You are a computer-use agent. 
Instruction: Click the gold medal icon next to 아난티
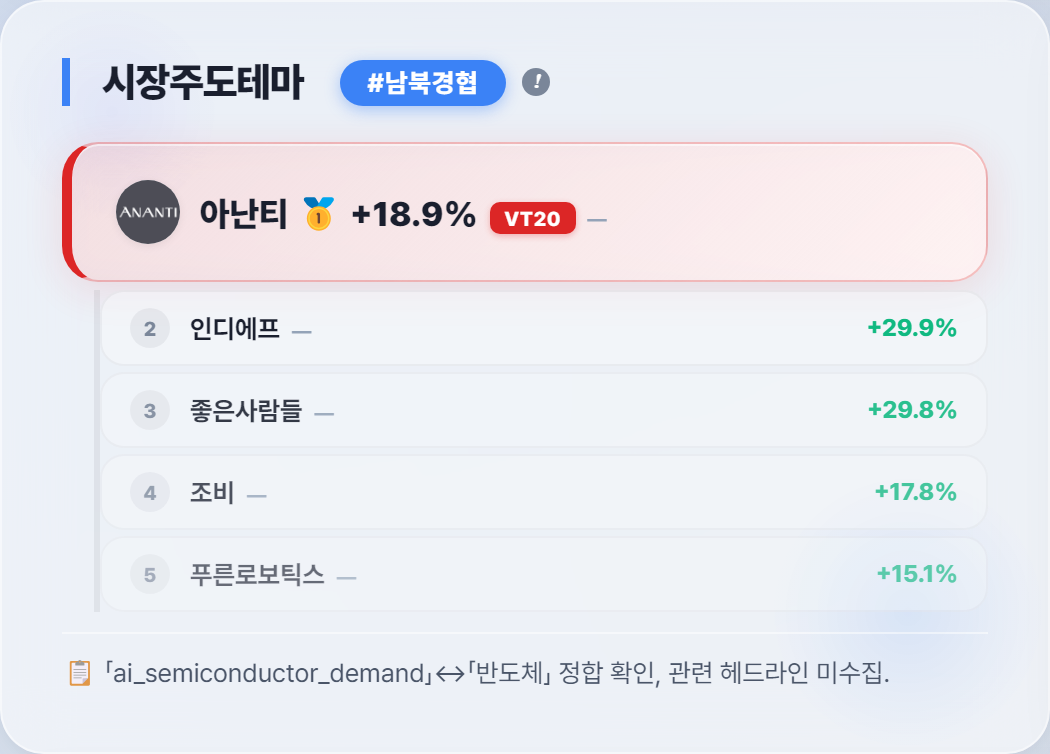tap(319, 214)
